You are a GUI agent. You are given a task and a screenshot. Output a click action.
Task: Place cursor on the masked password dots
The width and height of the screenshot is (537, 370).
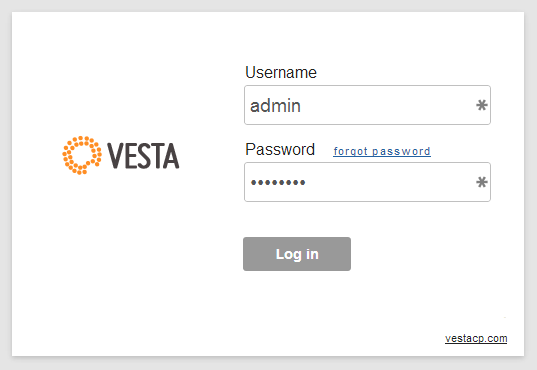pos(278,183)
